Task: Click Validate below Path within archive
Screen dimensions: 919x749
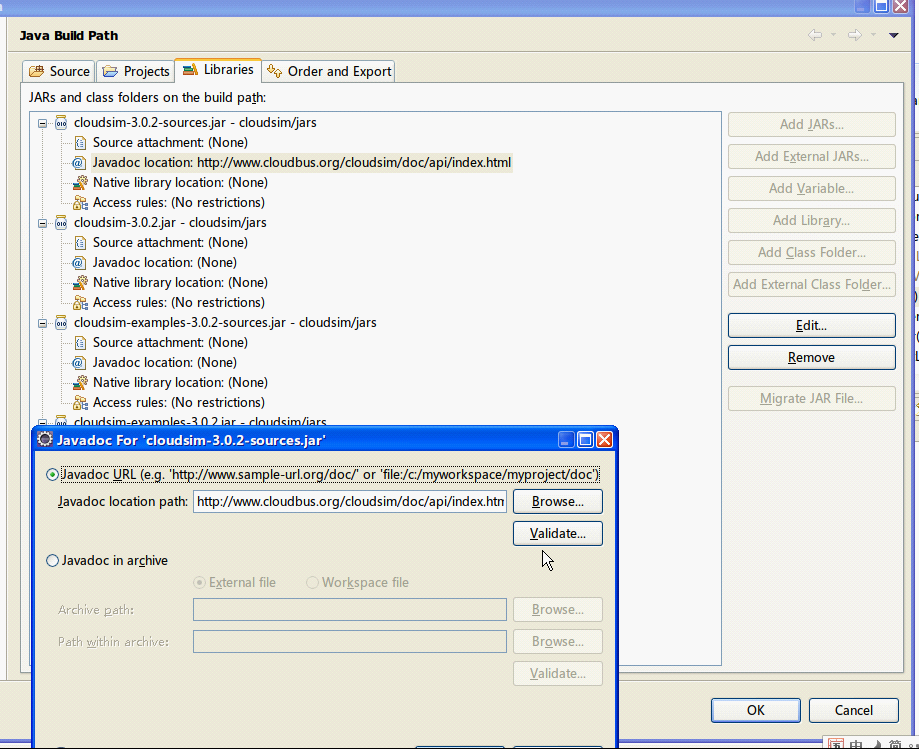Action: [x=557, y=674]
